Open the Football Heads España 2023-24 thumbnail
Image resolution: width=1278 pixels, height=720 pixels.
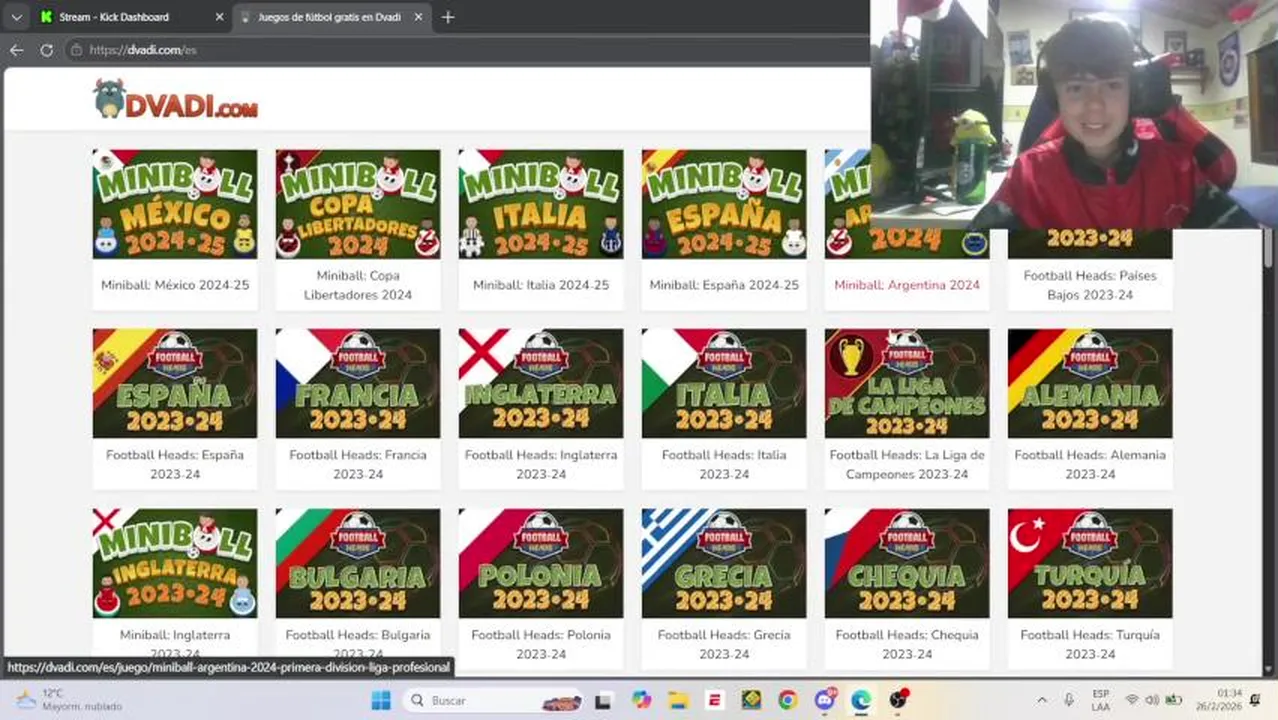pos(175,384)
